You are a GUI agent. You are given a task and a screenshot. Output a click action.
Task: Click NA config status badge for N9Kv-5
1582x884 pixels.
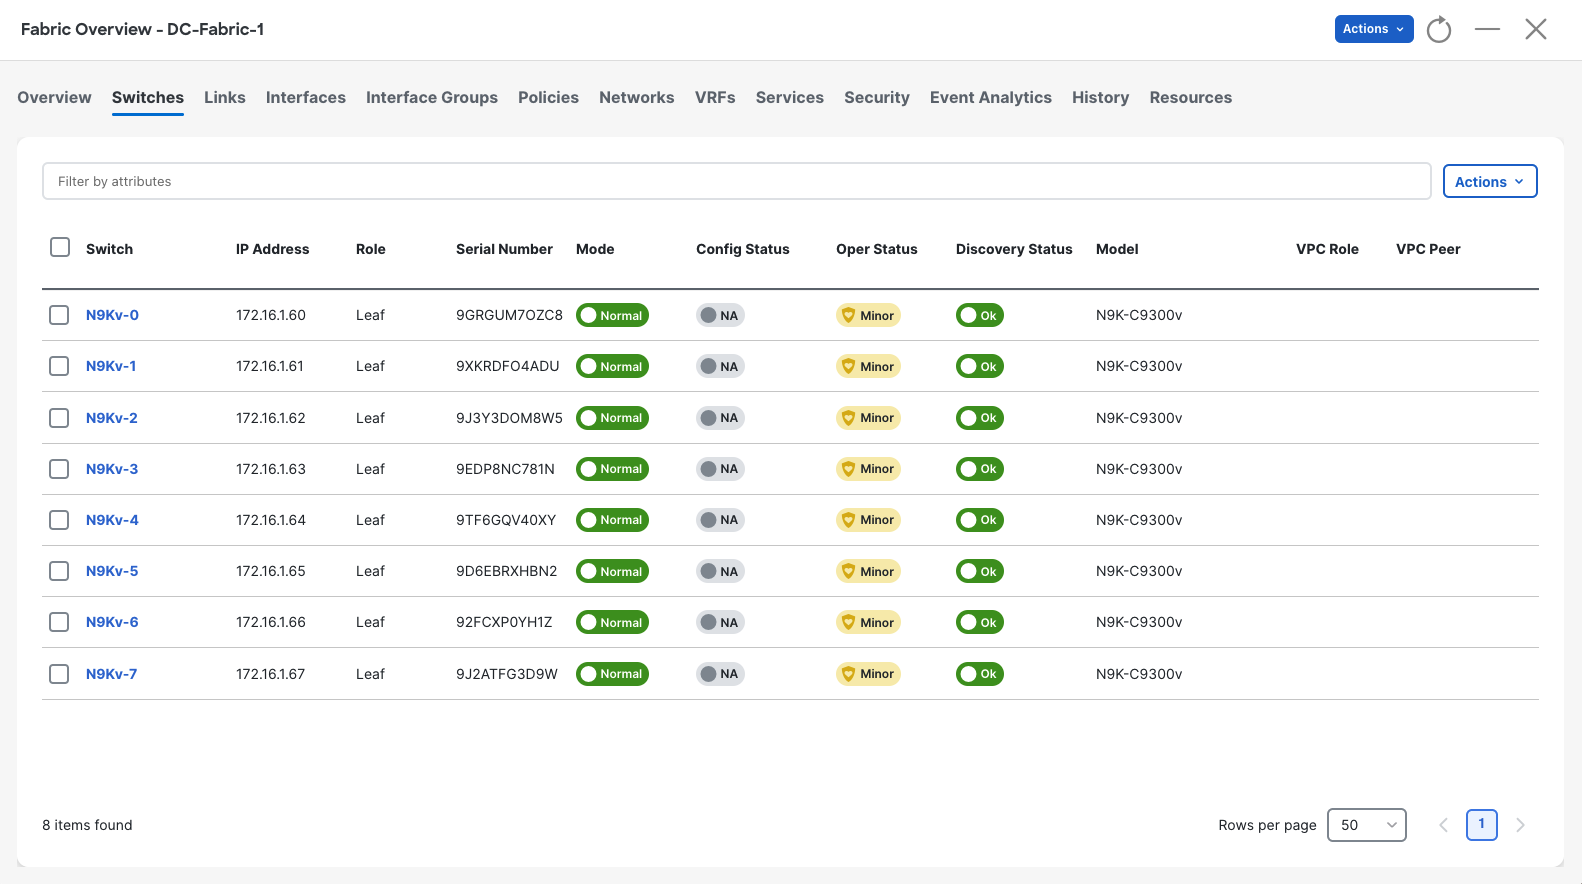coord(720,571)
